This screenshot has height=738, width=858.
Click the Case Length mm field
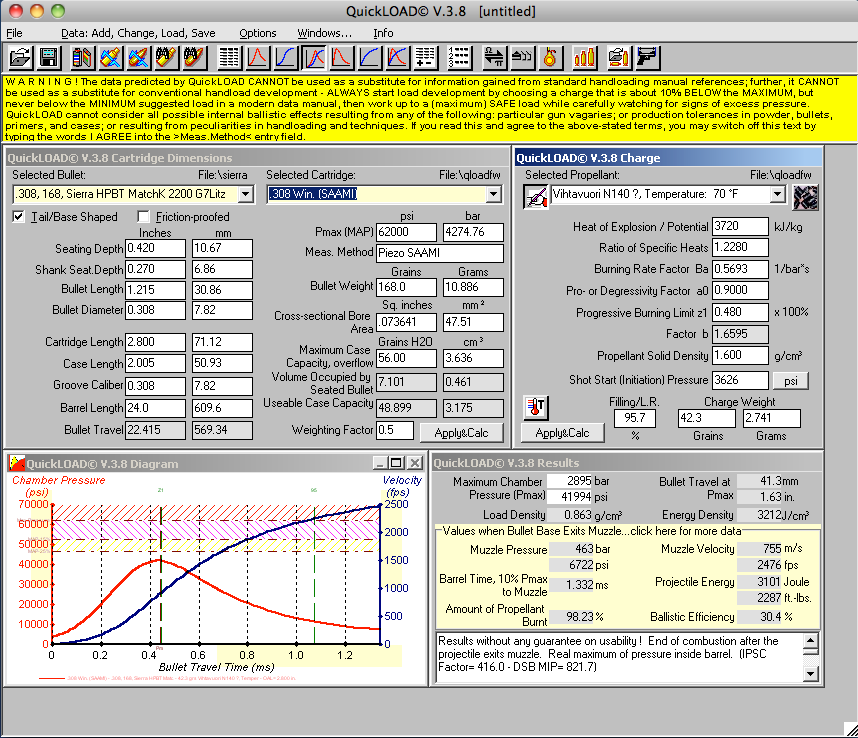click(222, 363)
